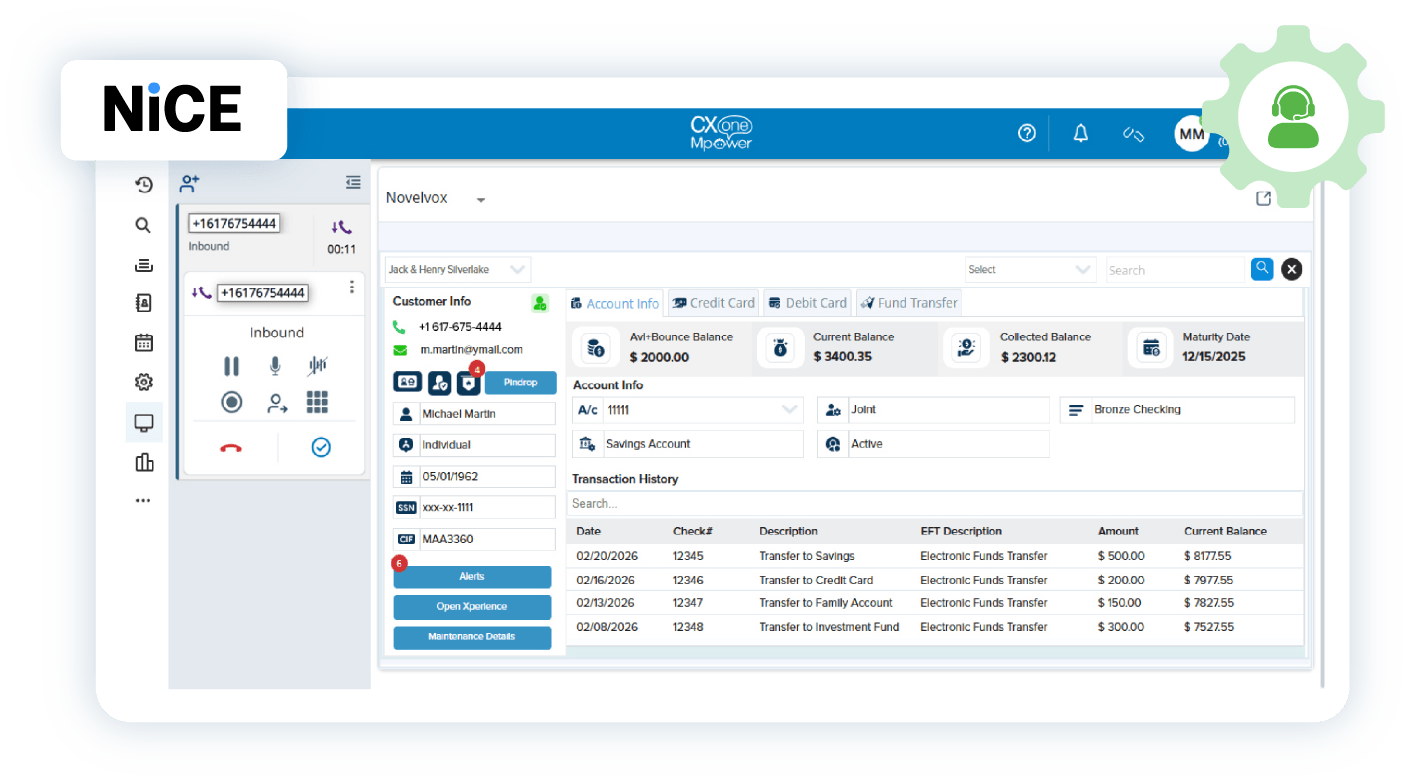Open the schedule calendar sidebar icon
1410x783 pixels.
coord(144,342)
